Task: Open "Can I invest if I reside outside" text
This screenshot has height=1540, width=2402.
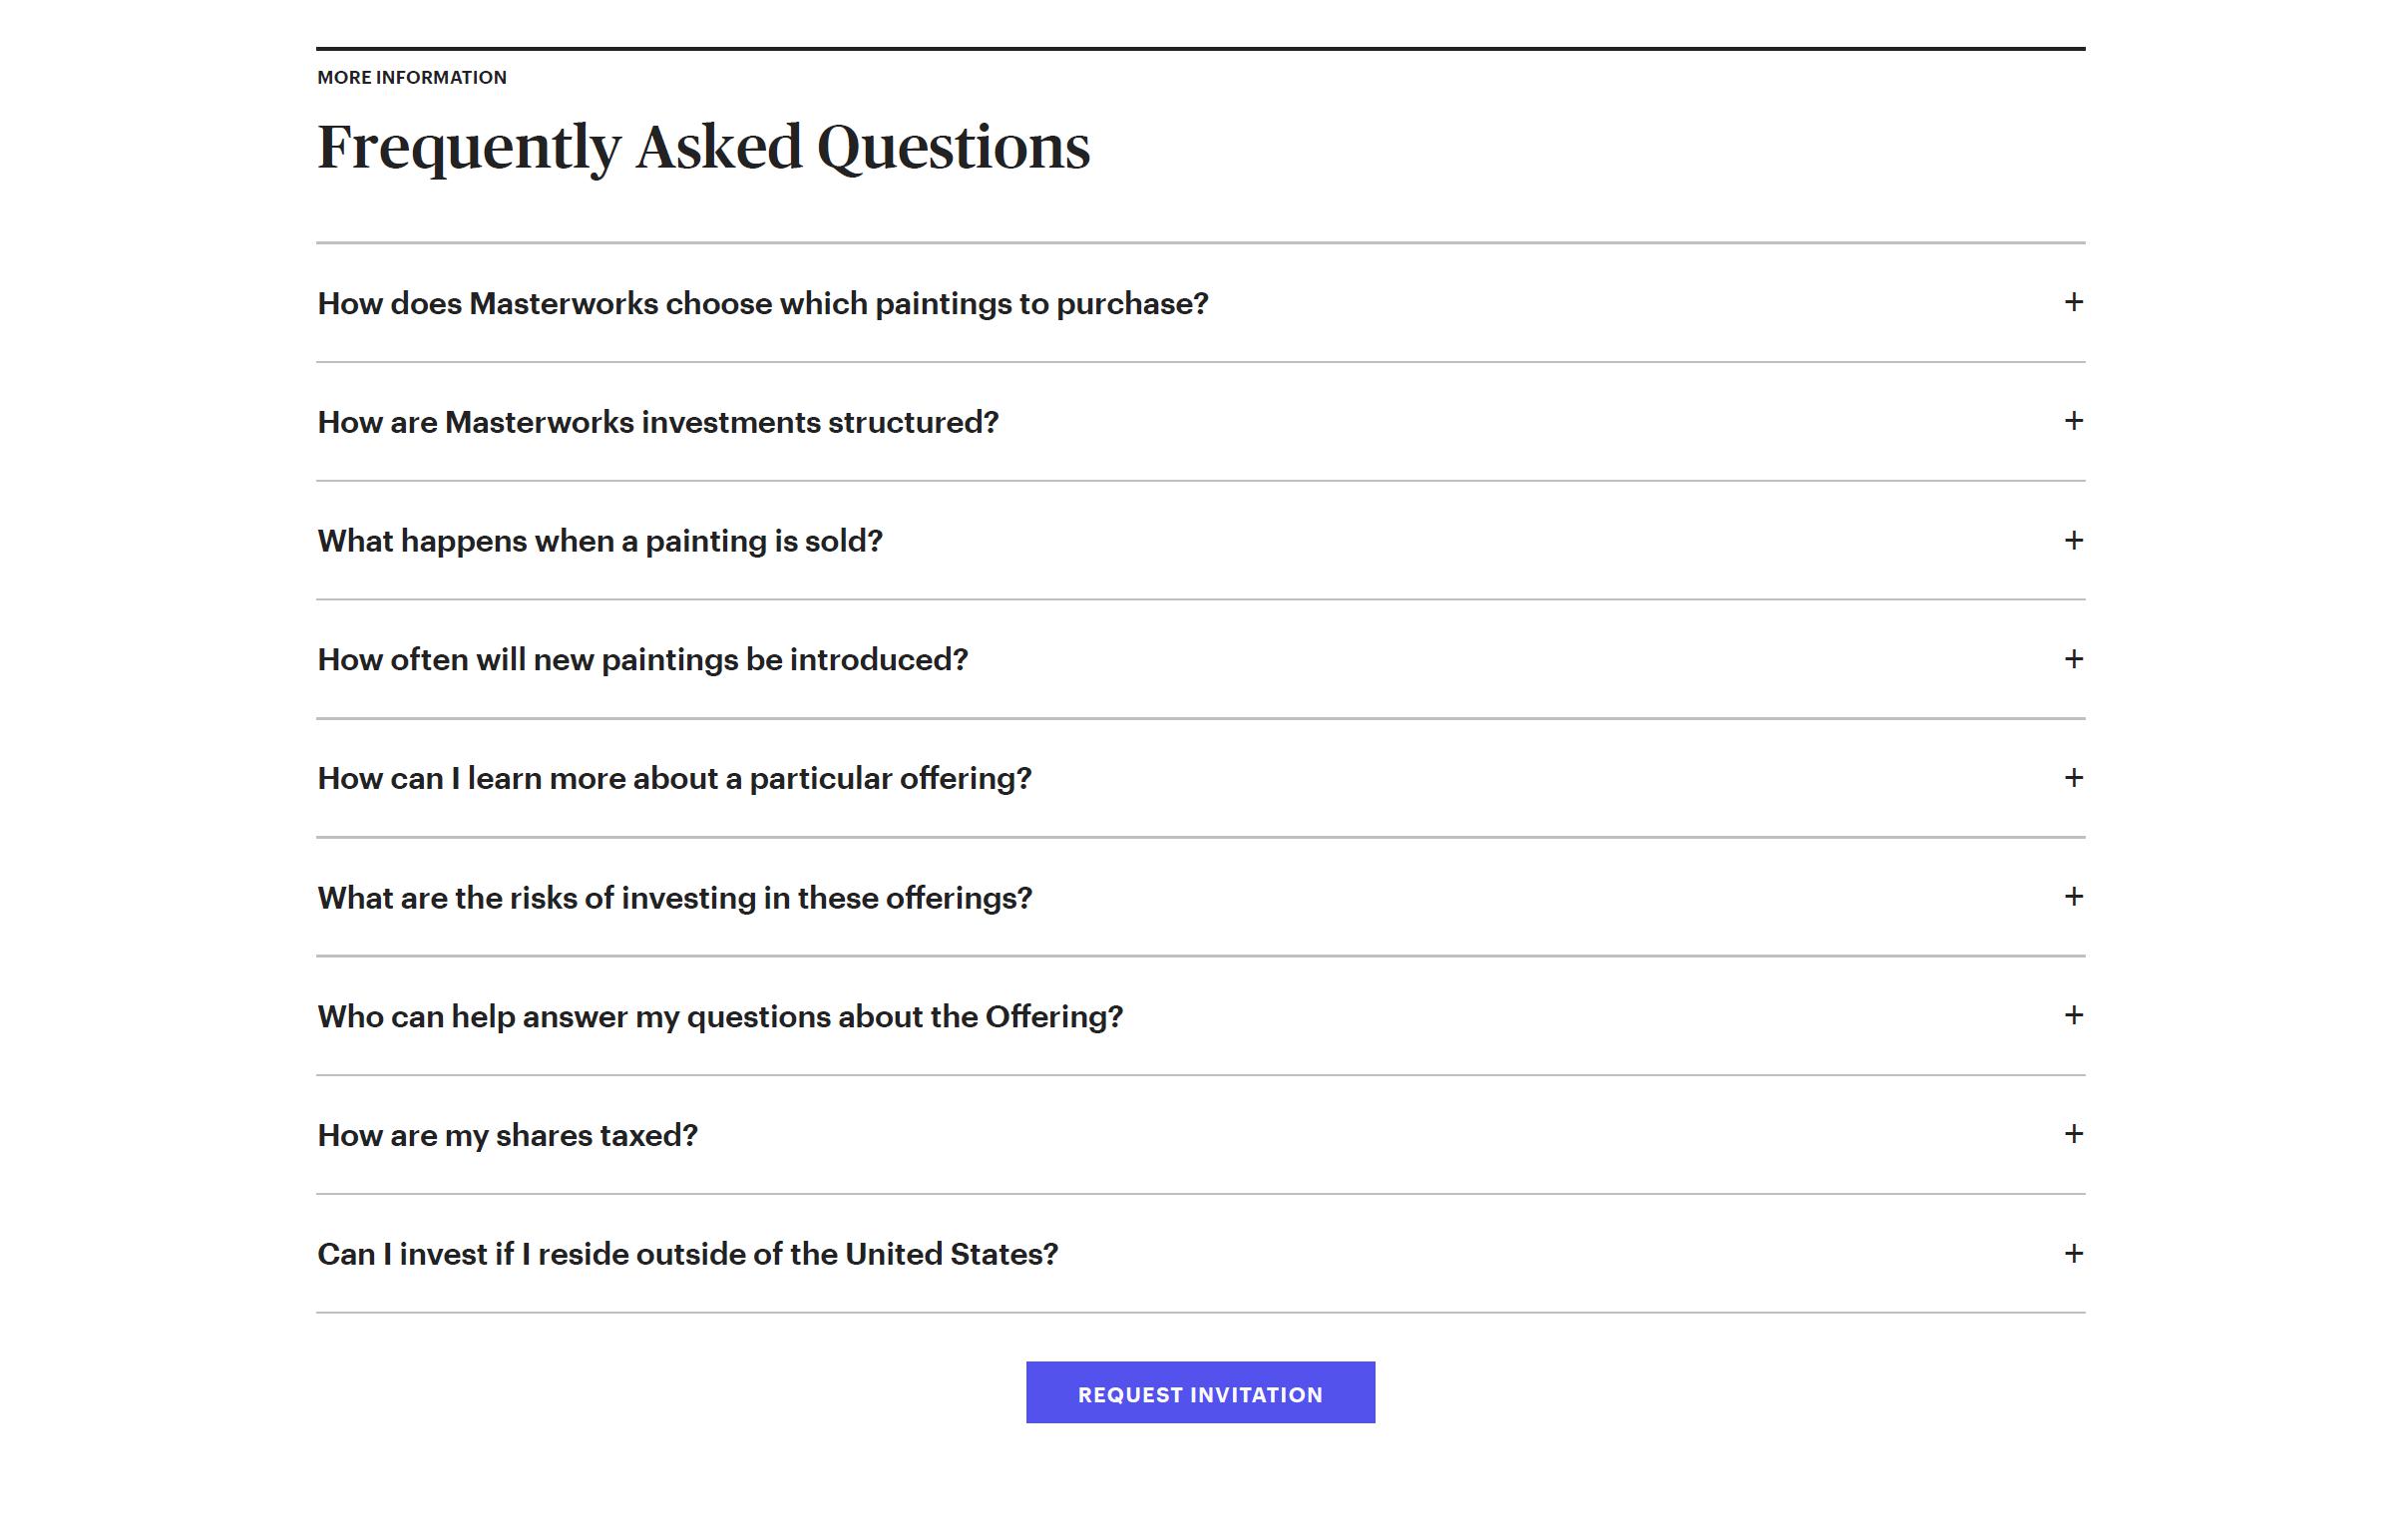Action: tap(687, 1255)
